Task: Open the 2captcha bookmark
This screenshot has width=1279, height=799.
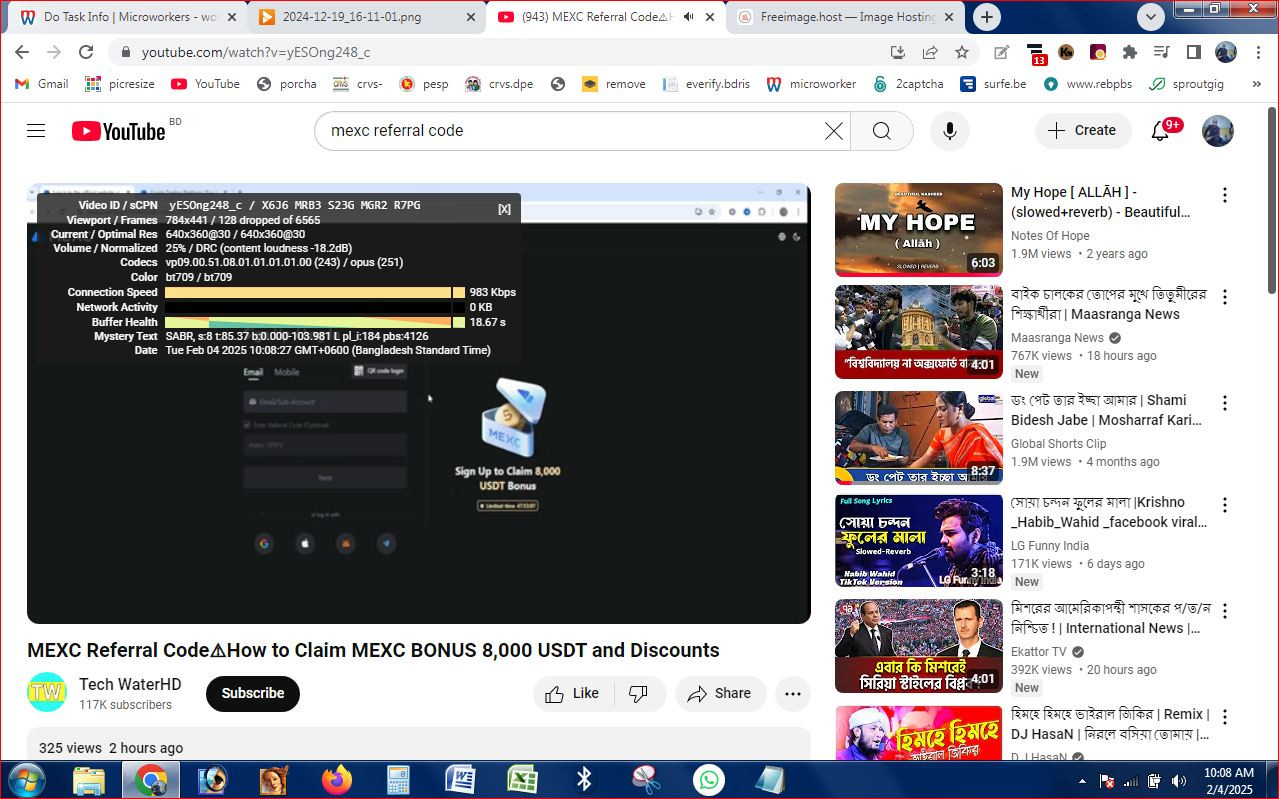Action: point(908,84)
